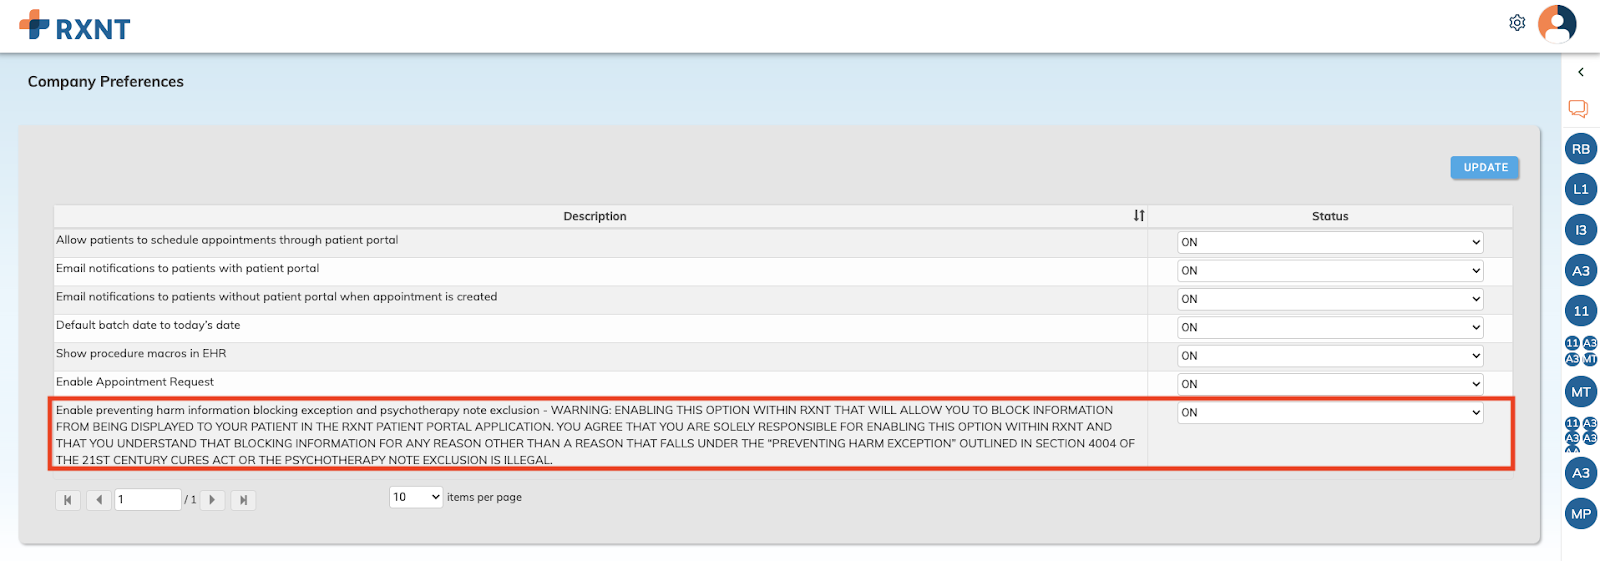Click the RXNT logo
Screen dimensions: 1600x561
tap(75, 26)
